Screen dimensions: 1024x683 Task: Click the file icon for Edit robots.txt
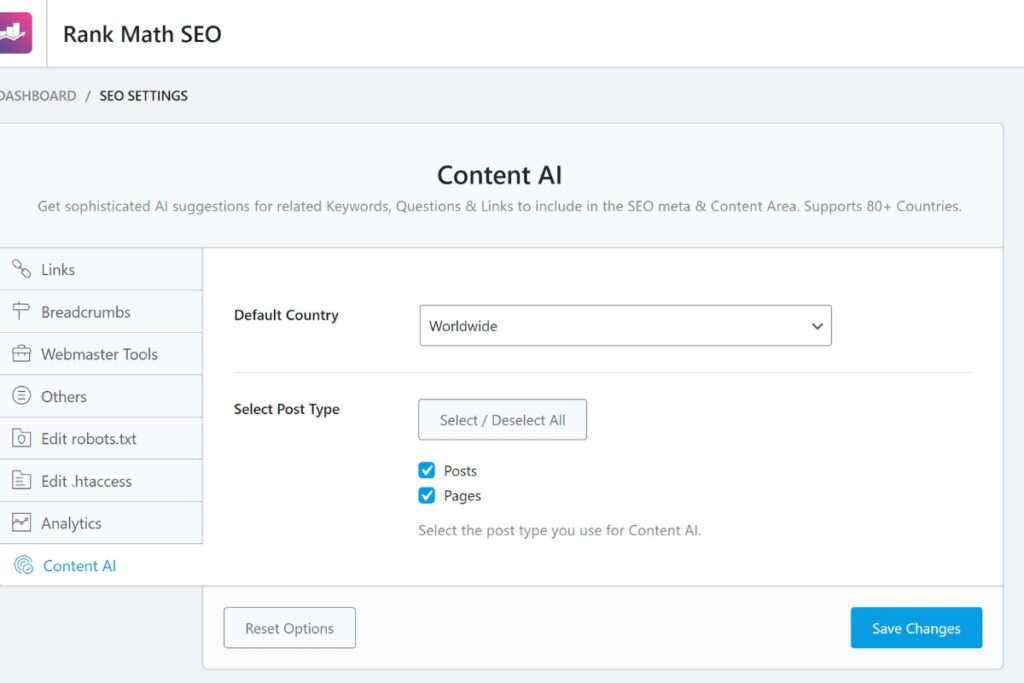click(21, 438)
